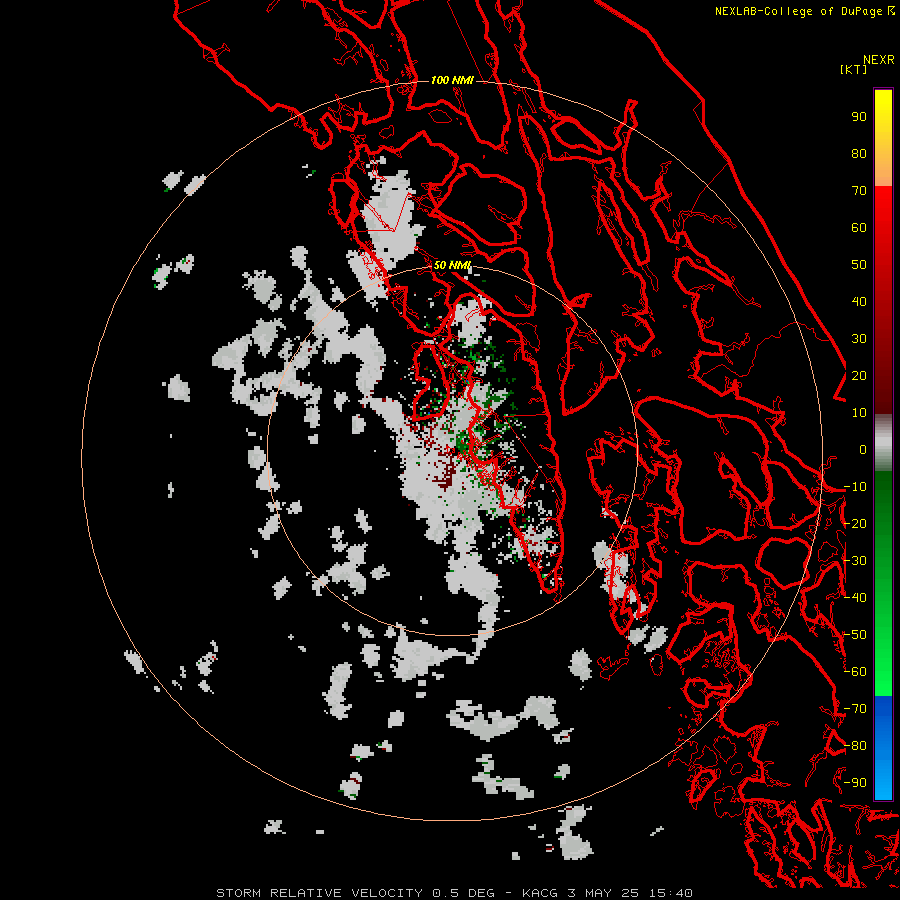Click the 50 NMI range ring label
This screenshot has height=900, width=900.
[x=452, y=265]
